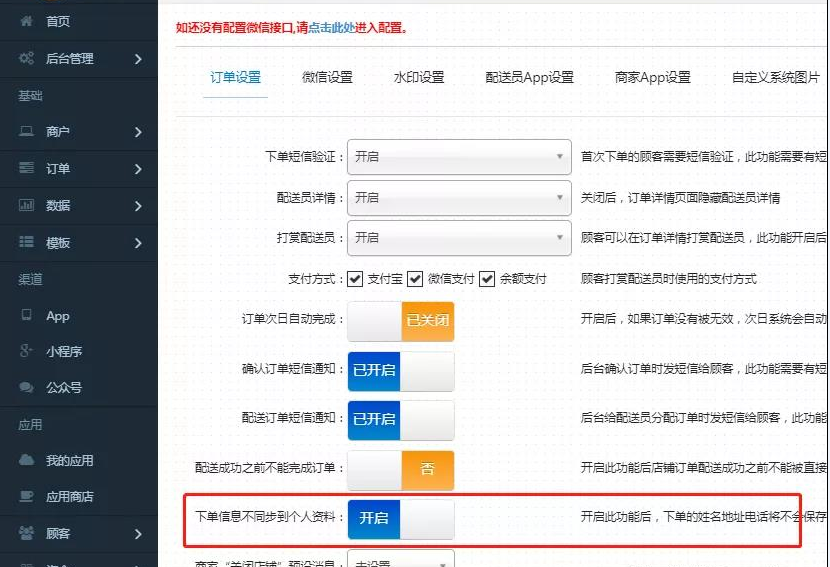
Task: Open the 下单短信验证 dropdown
Action: [x=459, y=157]
